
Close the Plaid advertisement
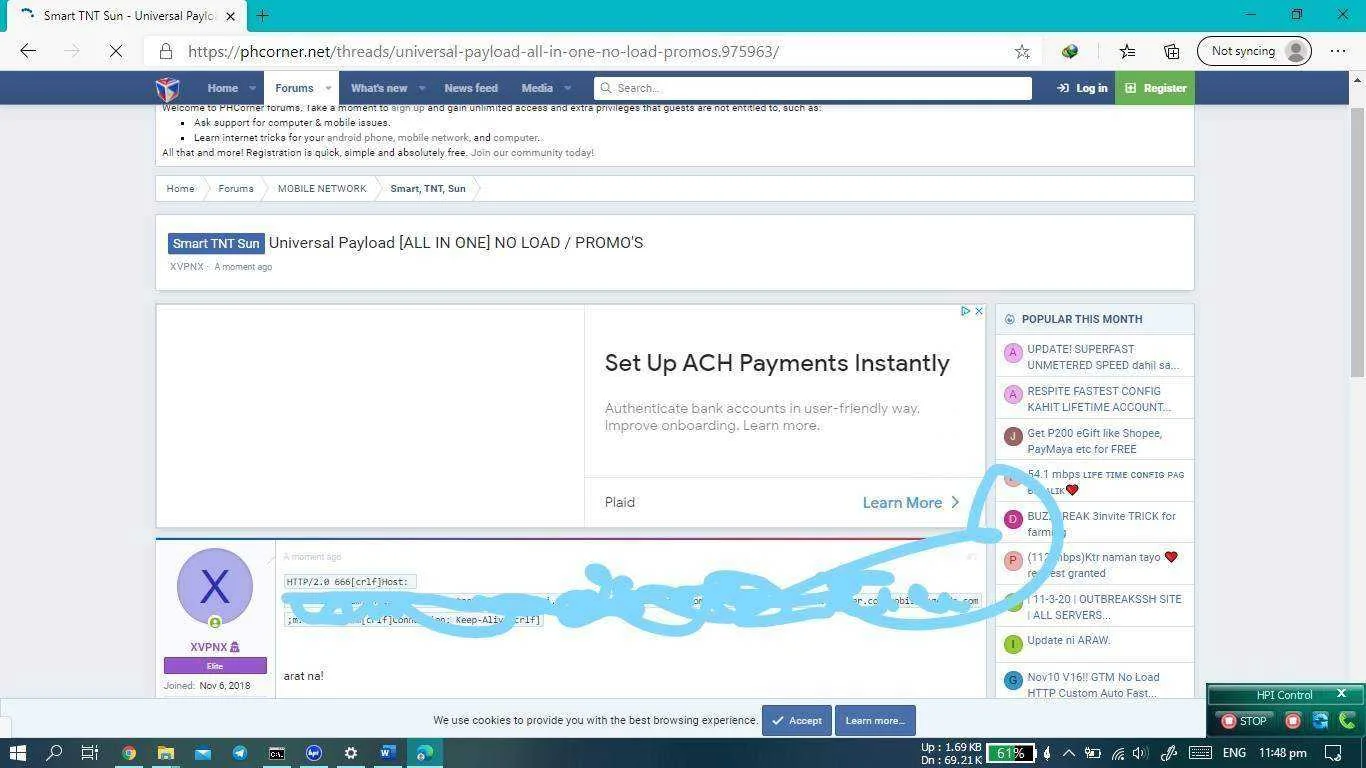tap(979, 311)
